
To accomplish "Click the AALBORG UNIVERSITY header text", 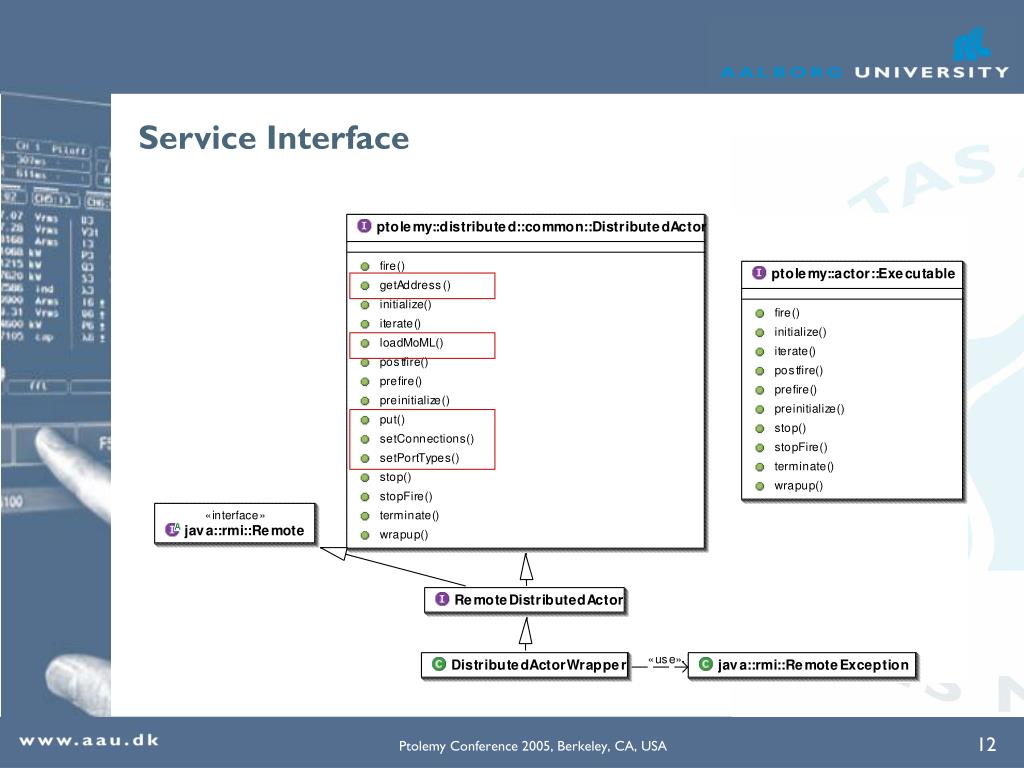I will click(865, 72).
